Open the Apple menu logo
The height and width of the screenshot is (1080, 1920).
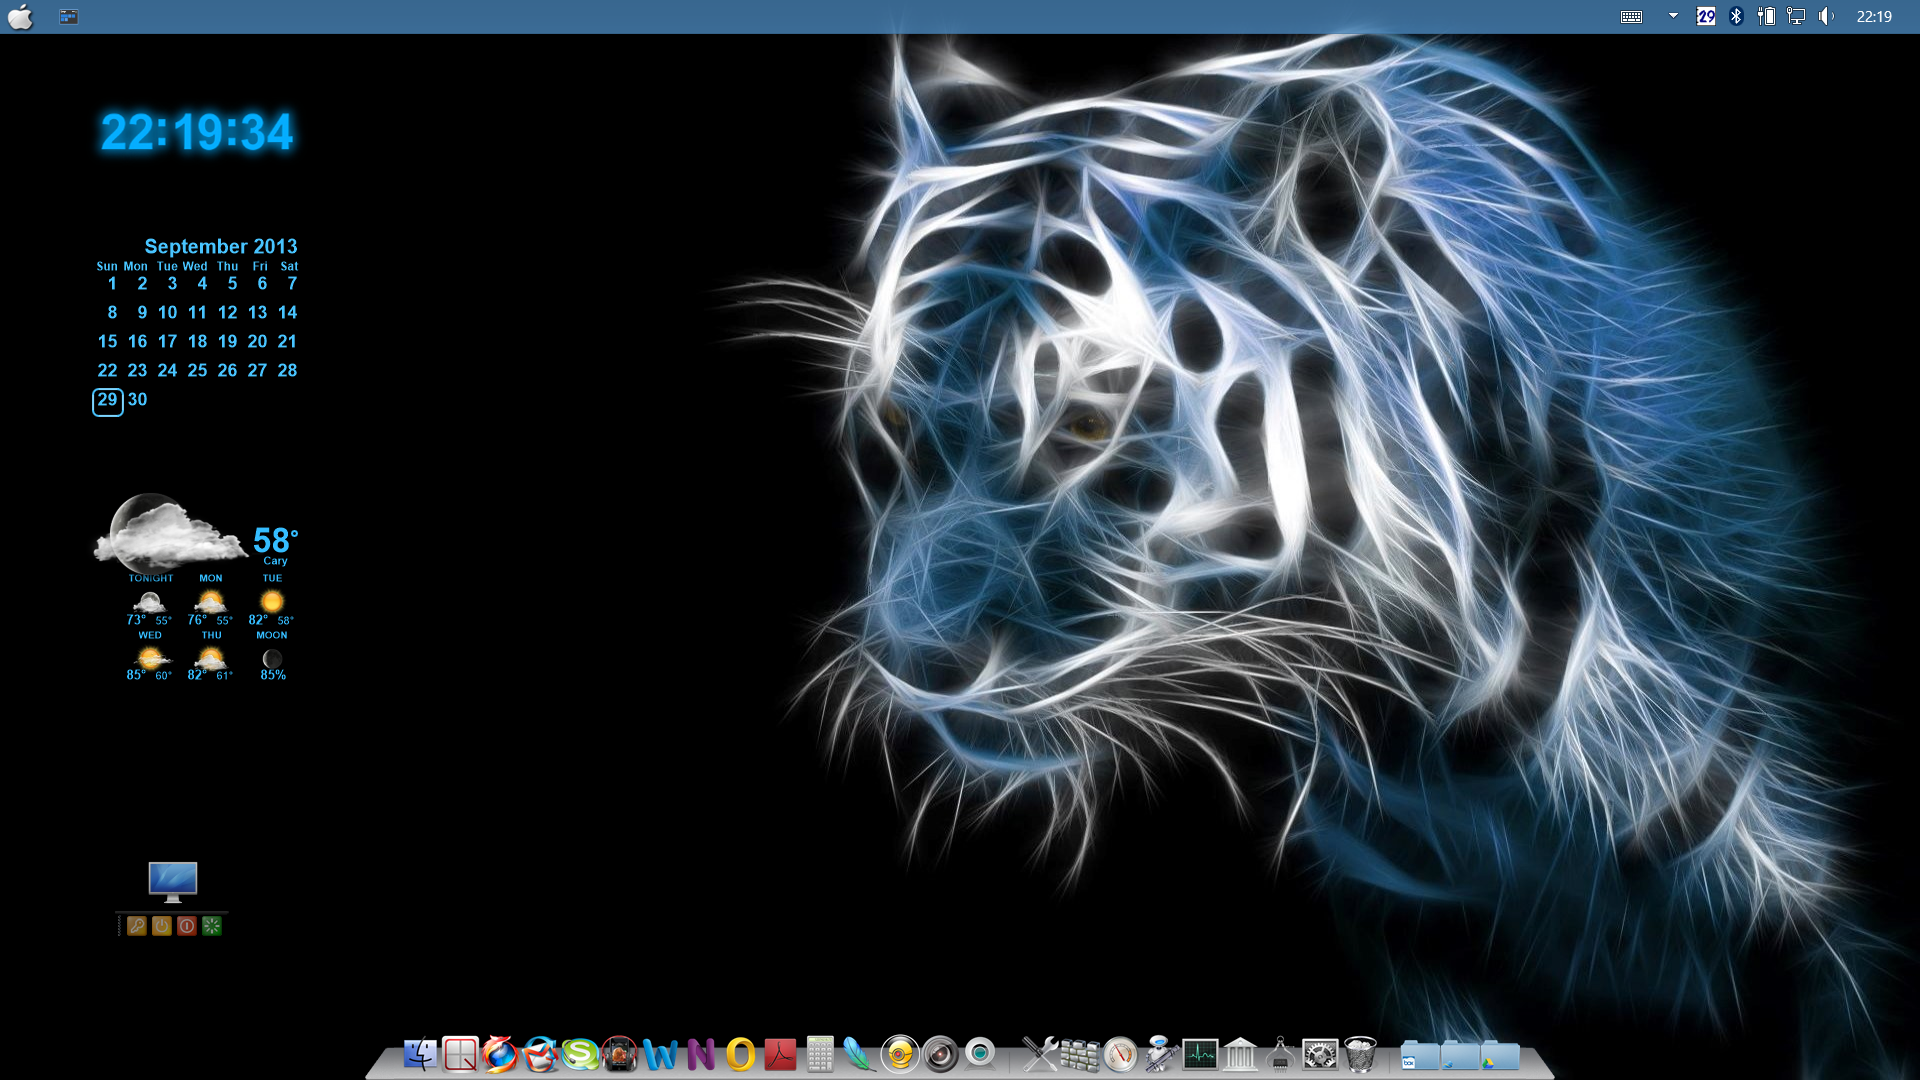(20, 16)
